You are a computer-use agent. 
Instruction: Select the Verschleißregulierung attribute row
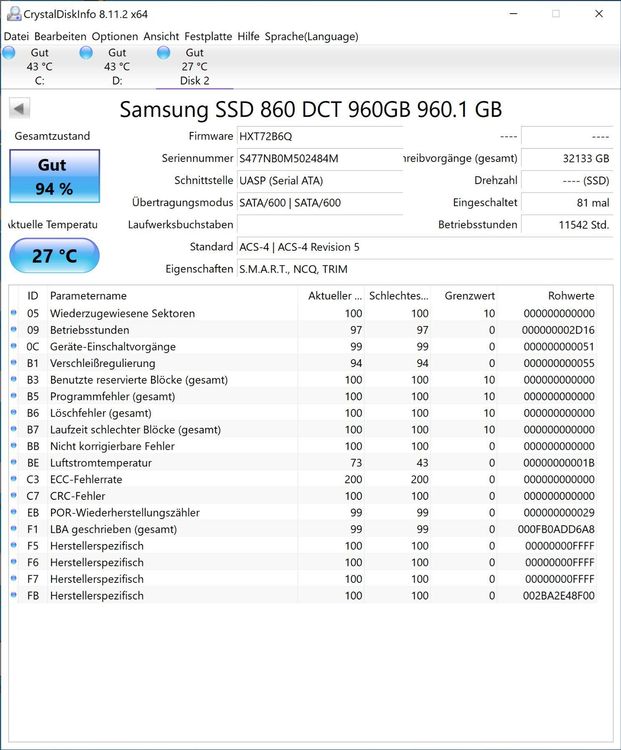click(303, 363)
